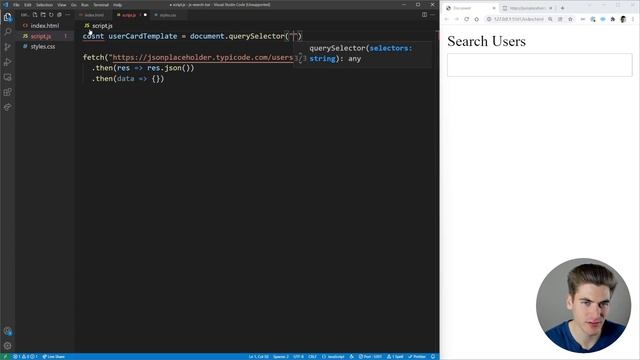This screenshot has height=360, width=640.
Task: Open the Remote Explorer view
Action: [7, 77]
